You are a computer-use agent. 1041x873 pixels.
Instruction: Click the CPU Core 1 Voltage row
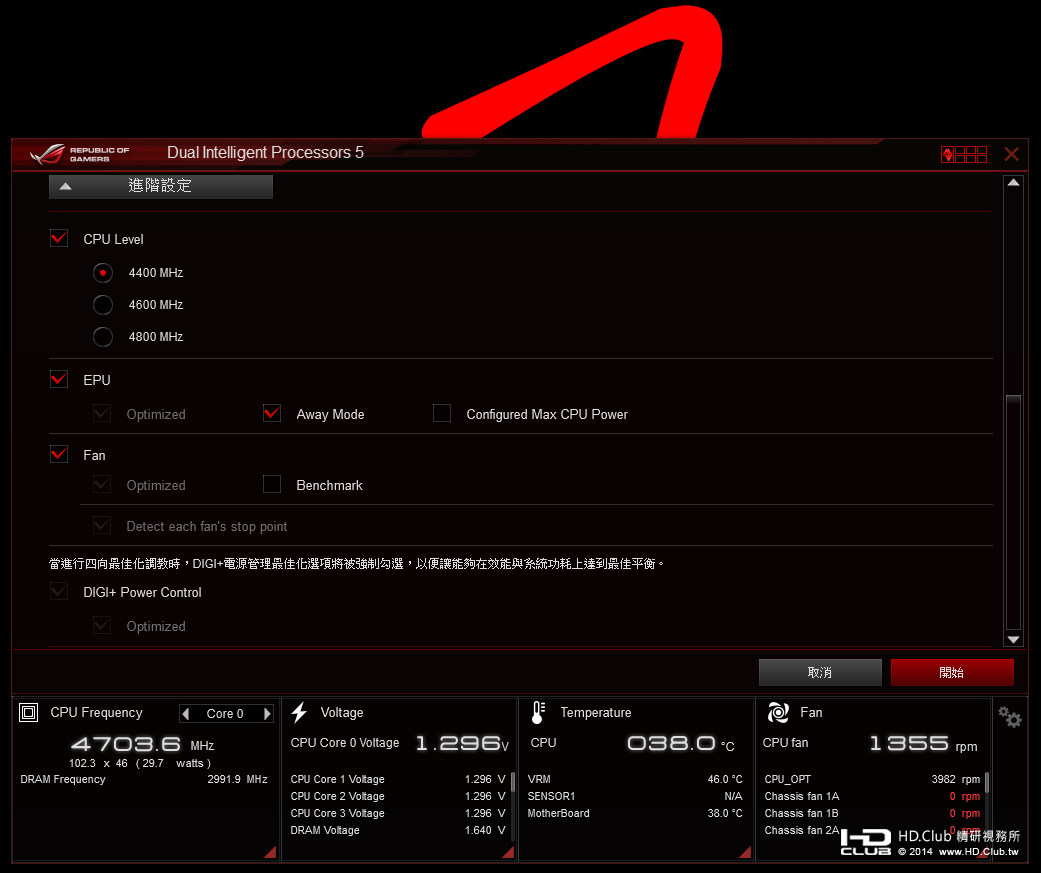[398, 779]
